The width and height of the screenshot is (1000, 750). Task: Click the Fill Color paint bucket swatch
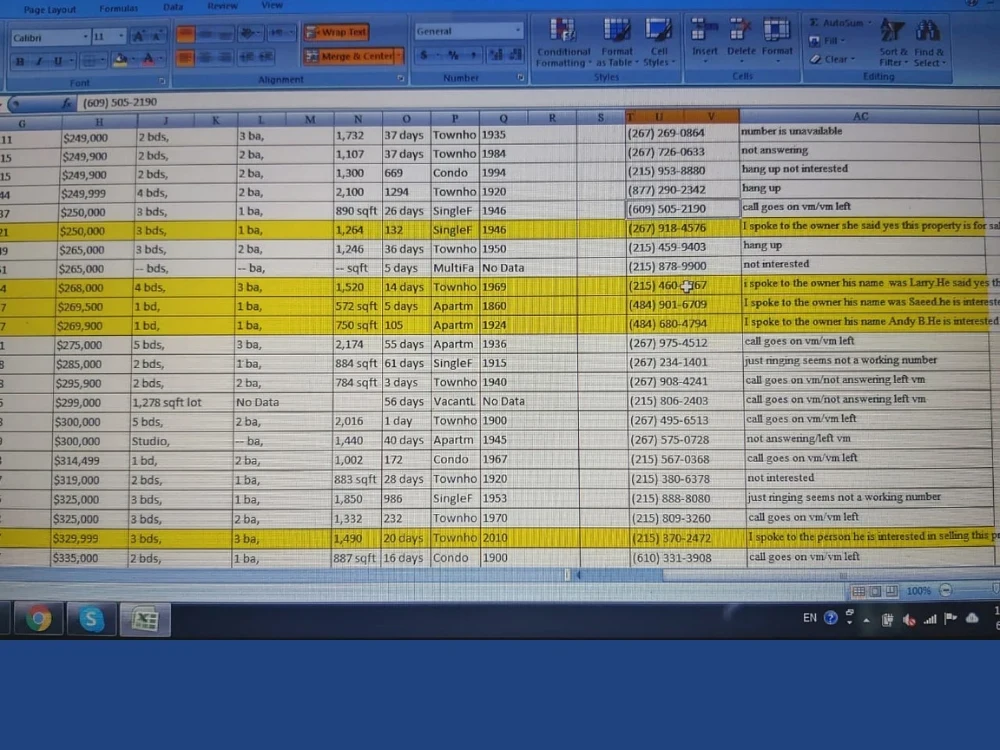click(121, 61)
